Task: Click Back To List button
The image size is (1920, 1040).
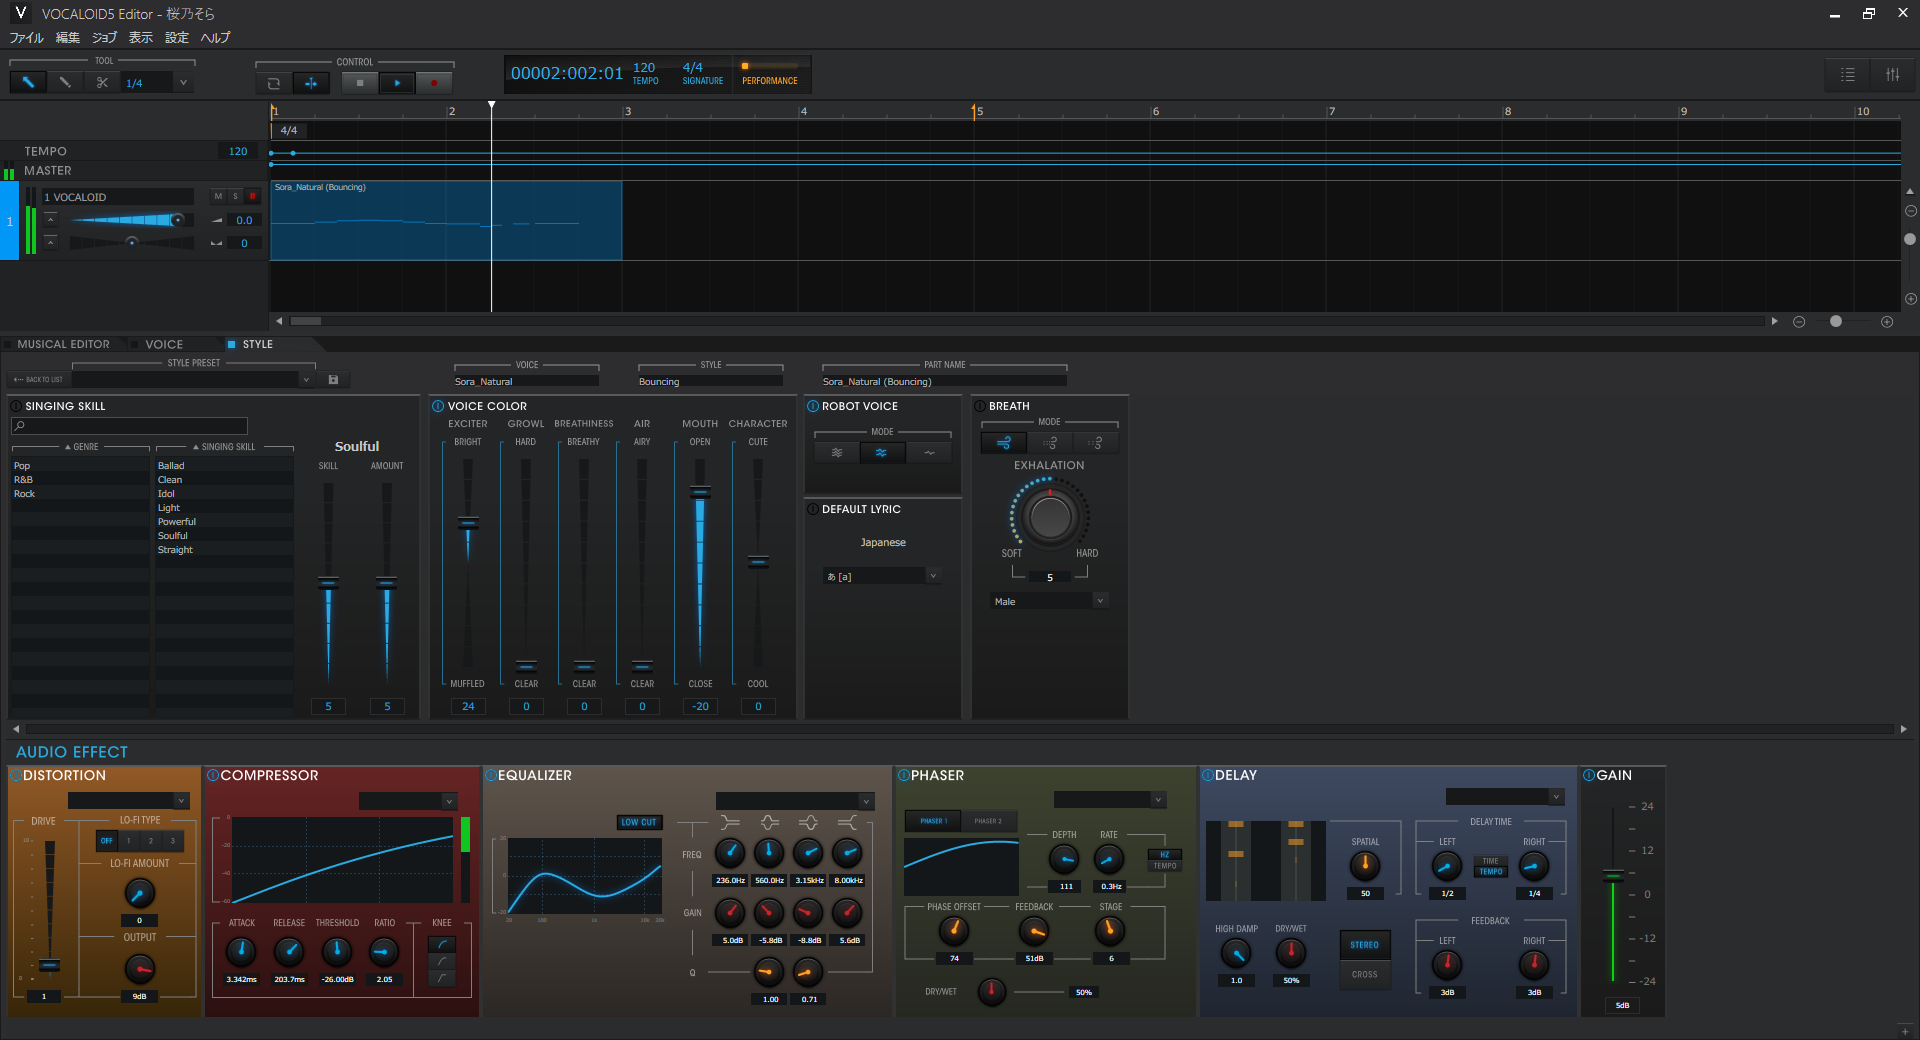Action: pos(39,380)
